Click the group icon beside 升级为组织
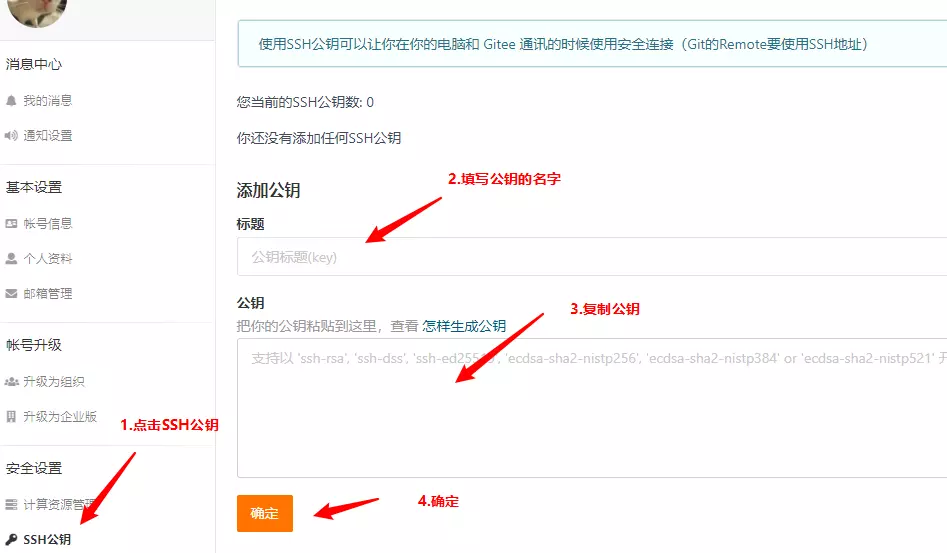 coord(11,382)
